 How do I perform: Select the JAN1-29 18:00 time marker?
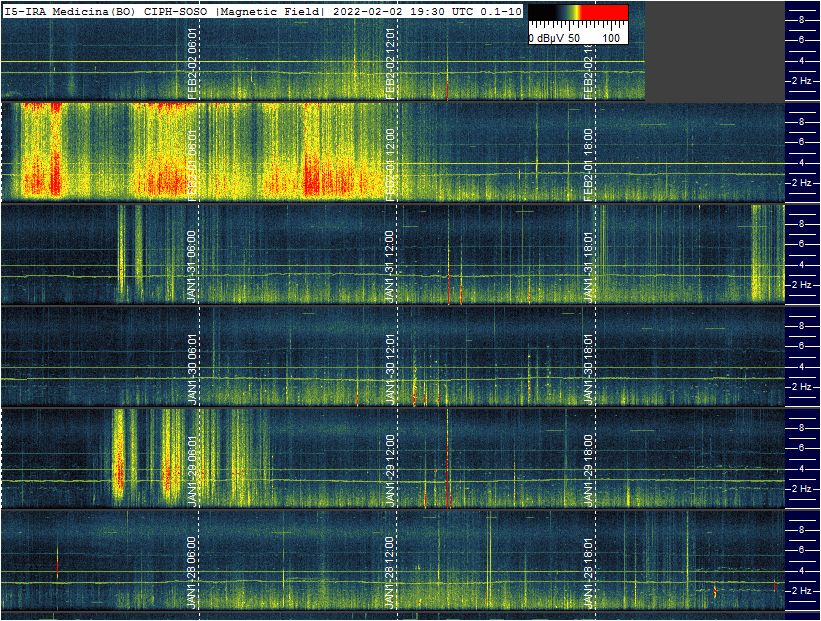point(590,472)
